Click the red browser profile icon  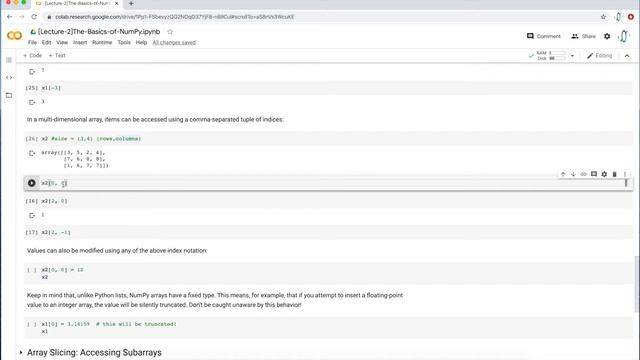(631, 17)
